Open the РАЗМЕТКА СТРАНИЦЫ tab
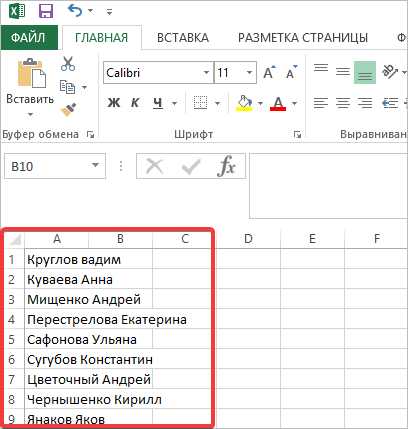This screenshot has height=429, width=408. 303,37
